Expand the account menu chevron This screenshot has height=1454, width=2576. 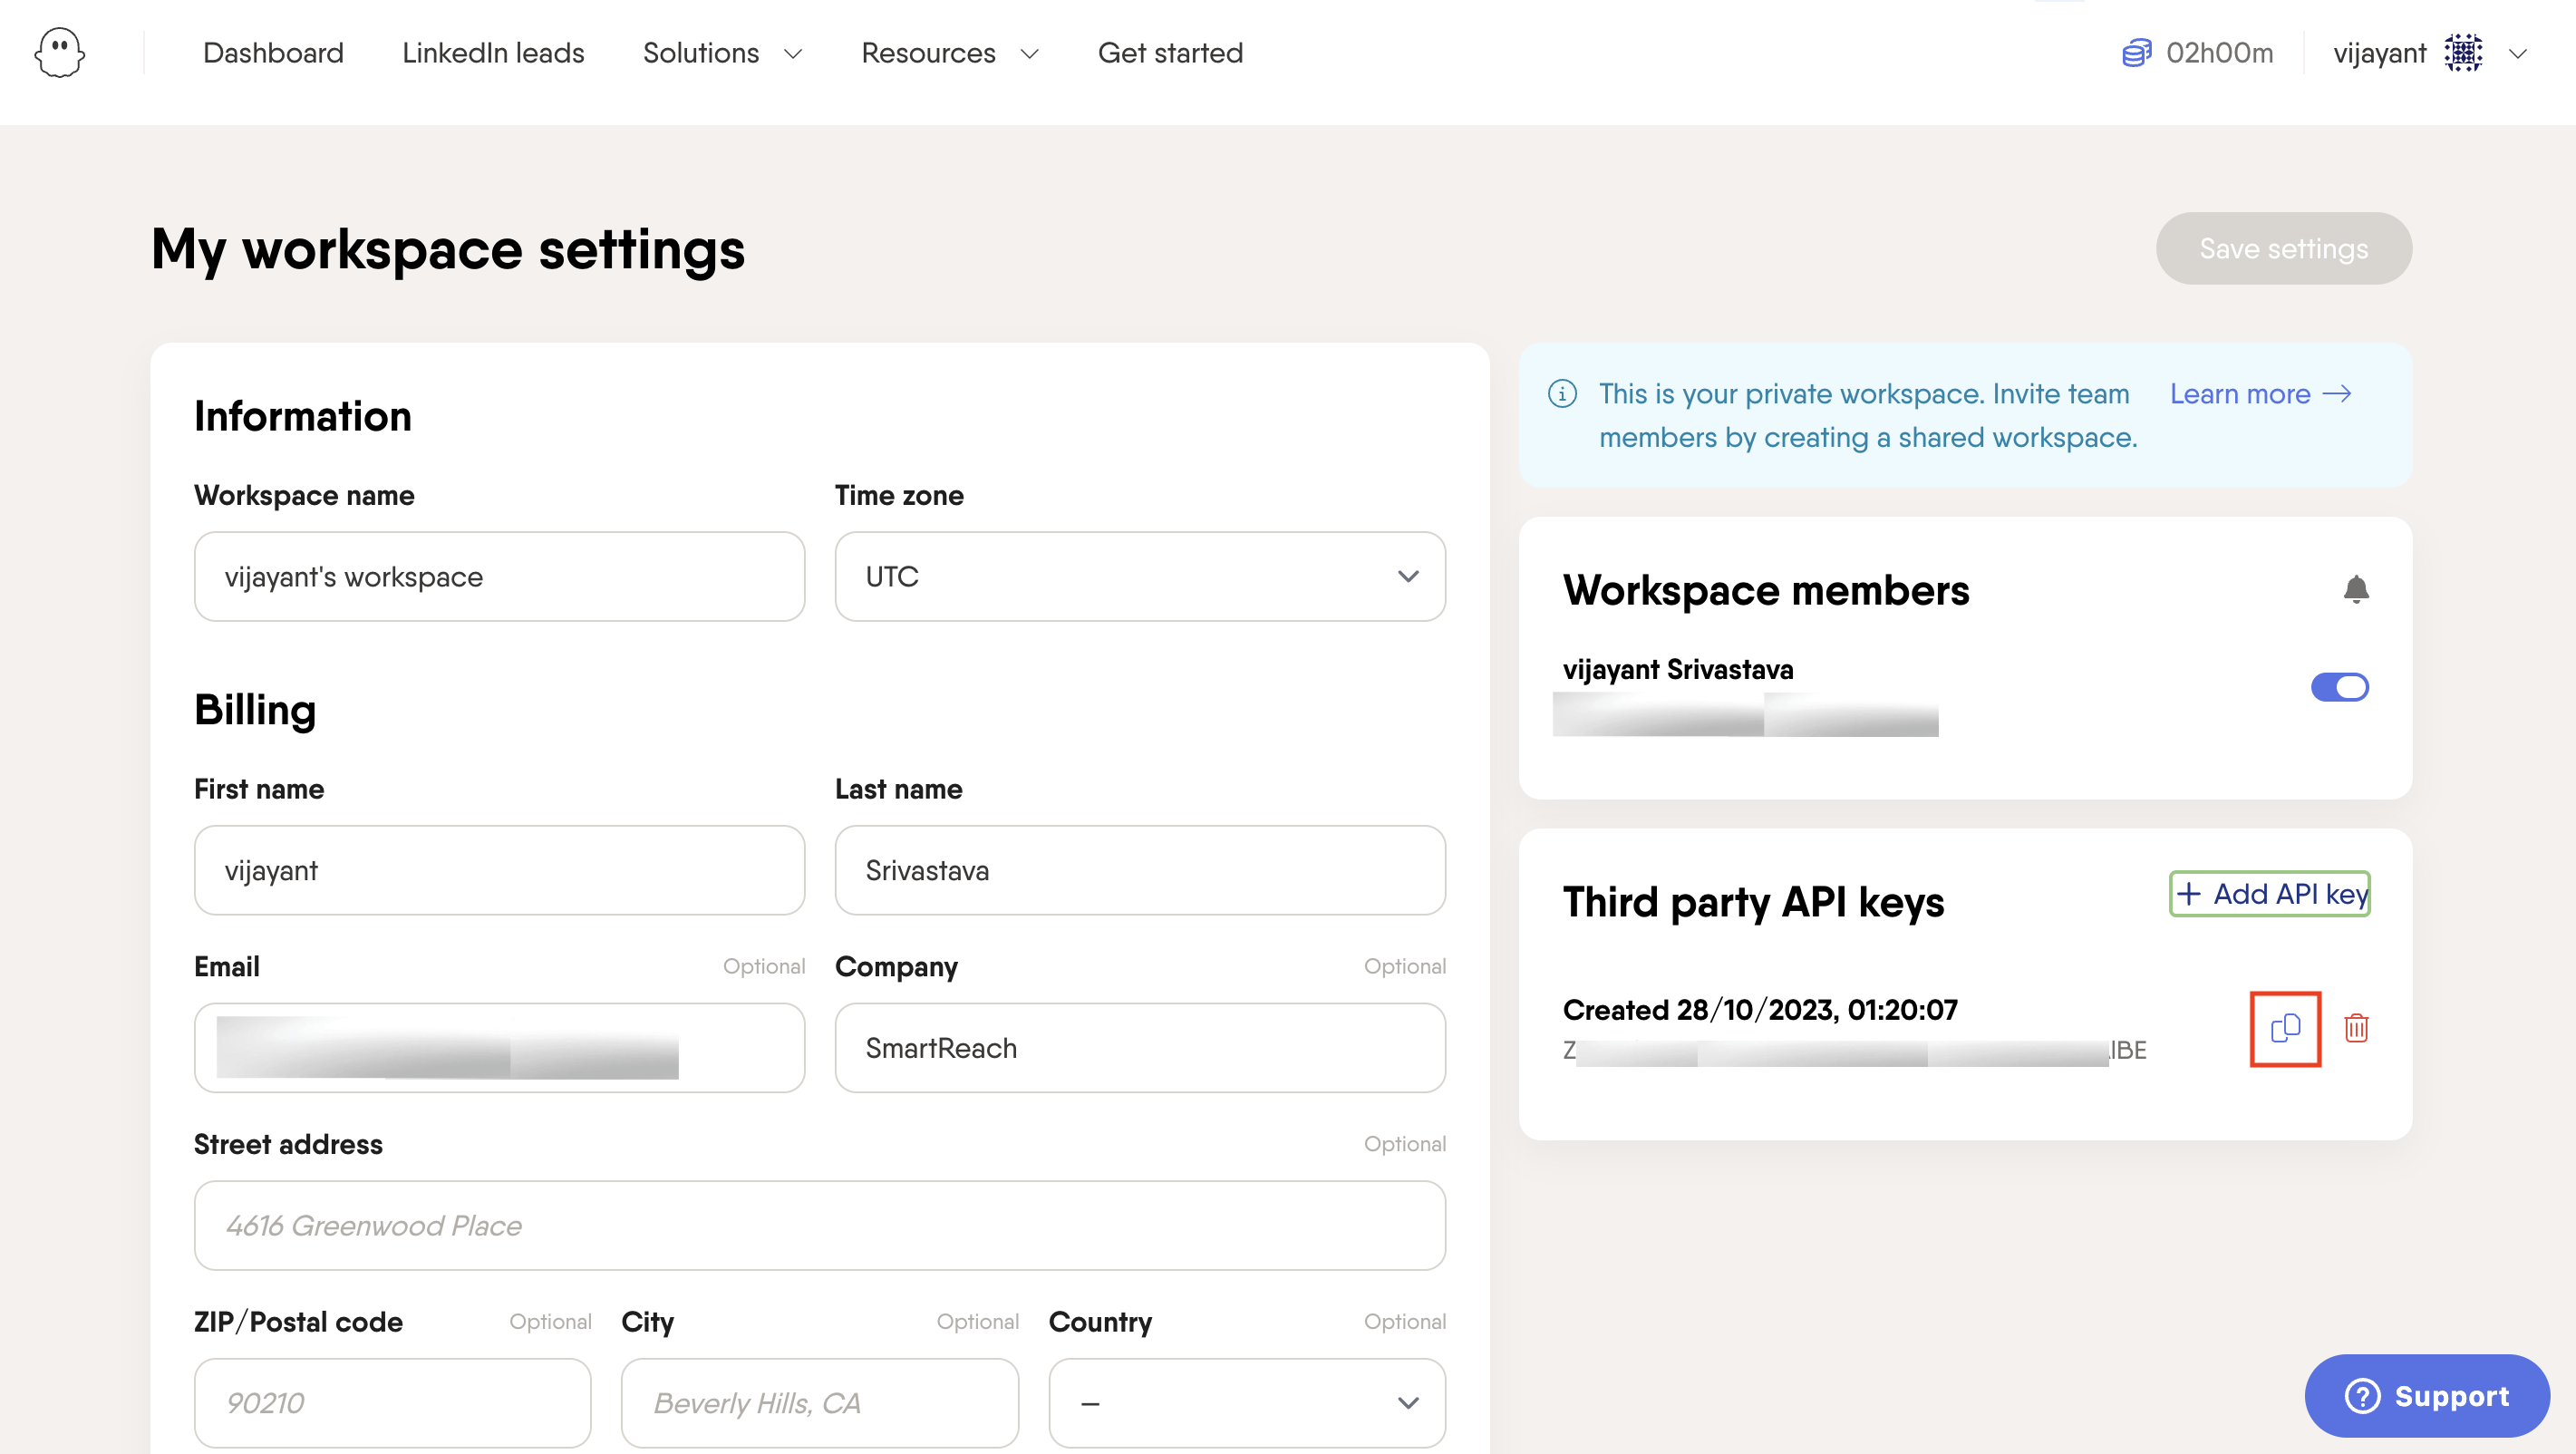(2518, 54)
